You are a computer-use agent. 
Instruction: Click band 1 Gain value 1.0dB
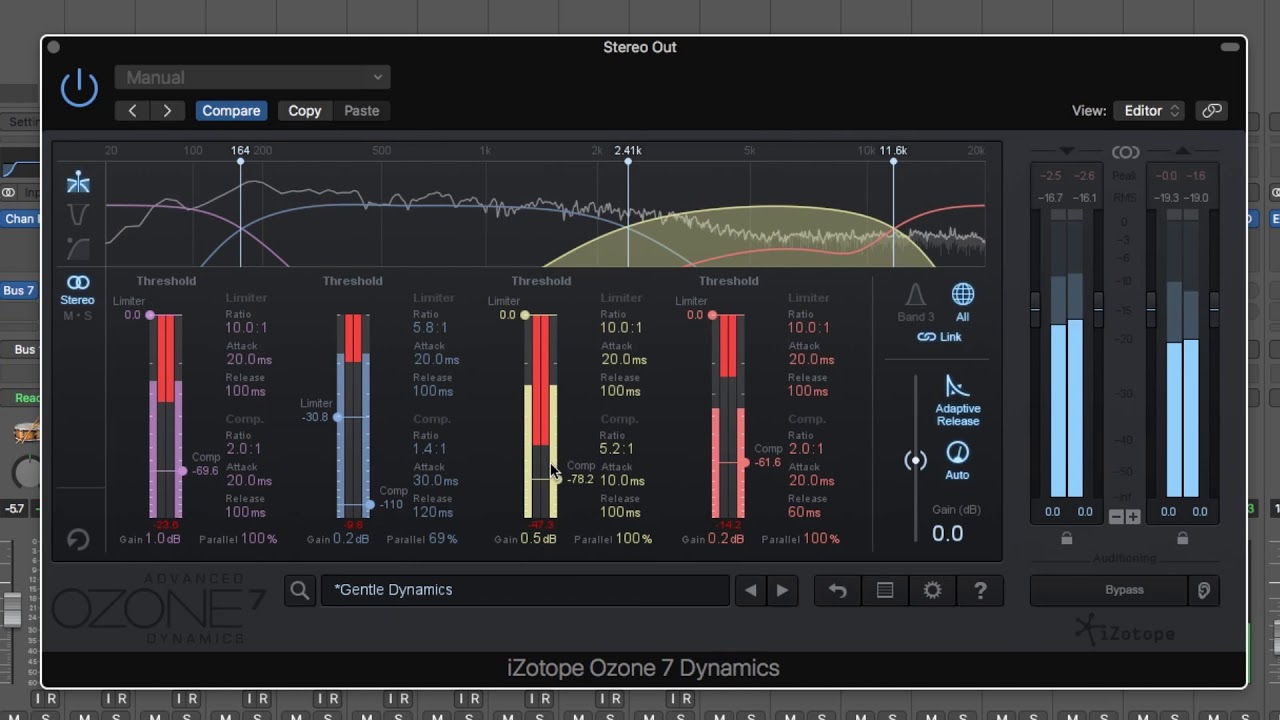click(163, 539)
